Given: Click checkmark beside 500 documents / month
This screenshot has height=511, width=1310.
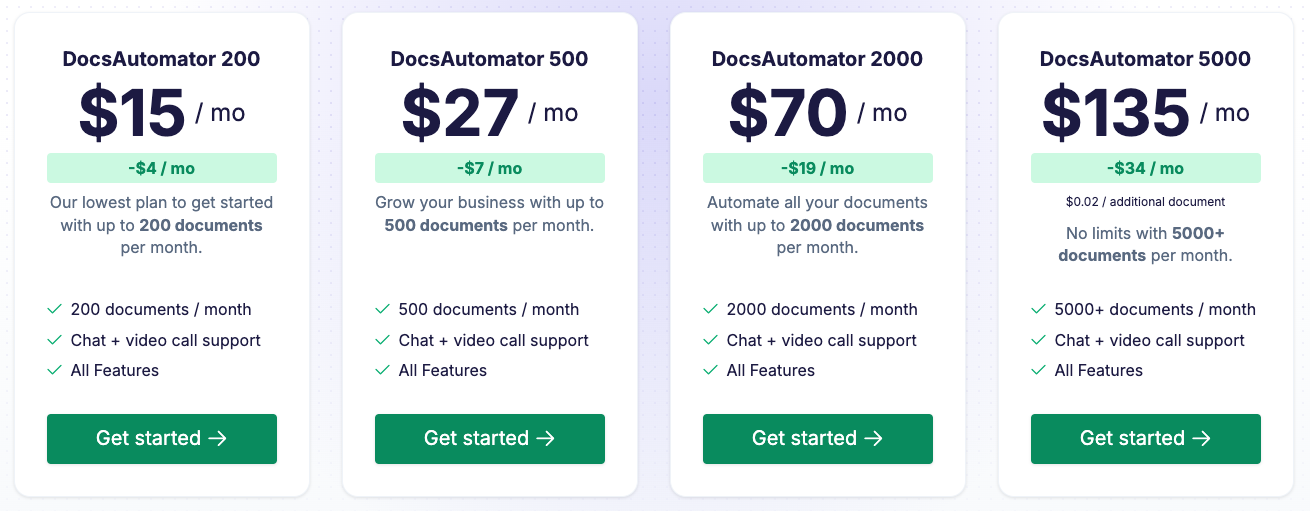Looking at the screenshot, I should (383, 310).
